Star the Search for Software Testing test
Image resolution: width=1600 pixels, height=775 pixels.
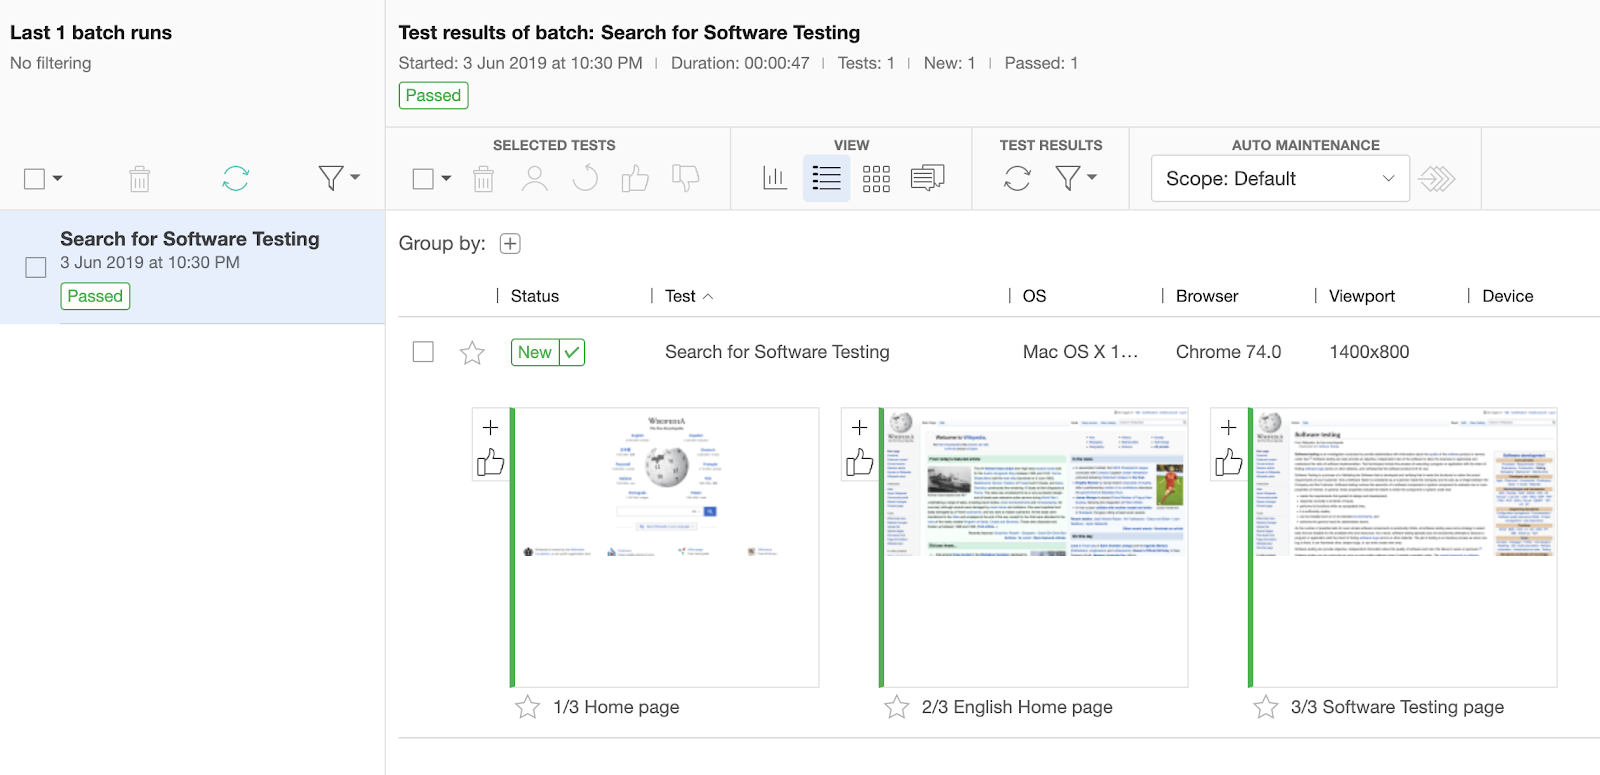click(x=472, y=352)
